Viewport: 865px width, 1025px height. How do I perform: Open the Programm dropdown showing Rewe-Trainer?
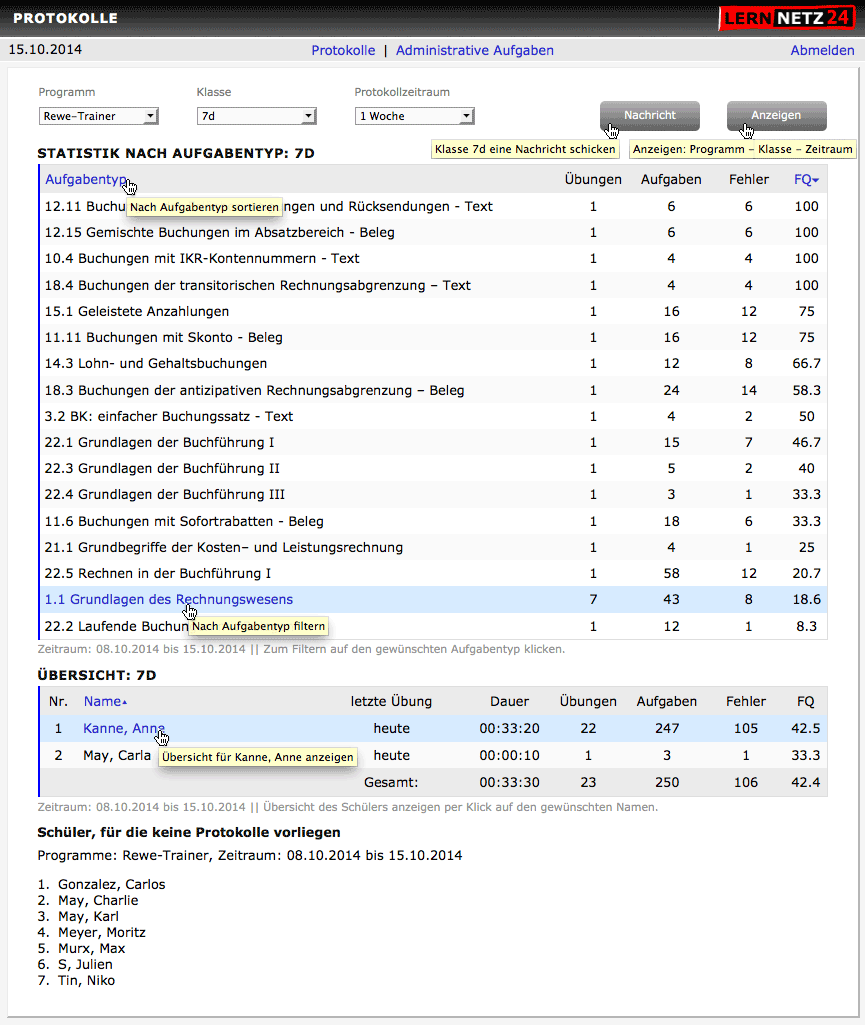pyautogui.click(x=99, y=116)
